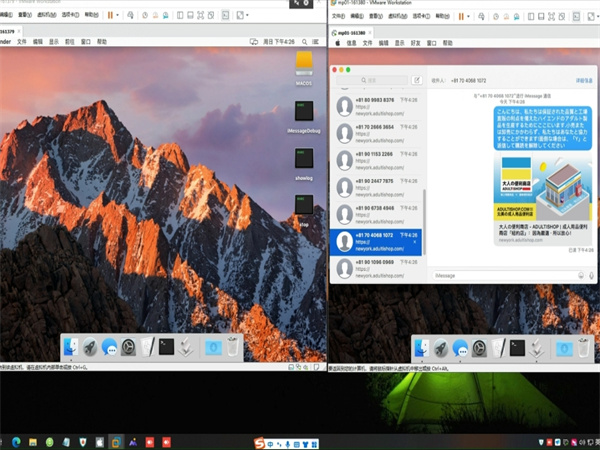The height and width of the screenshot is (450, 600).
Task: Select conversation +81 90 1153 2266
Action: pyautogui.click(x=378, y=160)
